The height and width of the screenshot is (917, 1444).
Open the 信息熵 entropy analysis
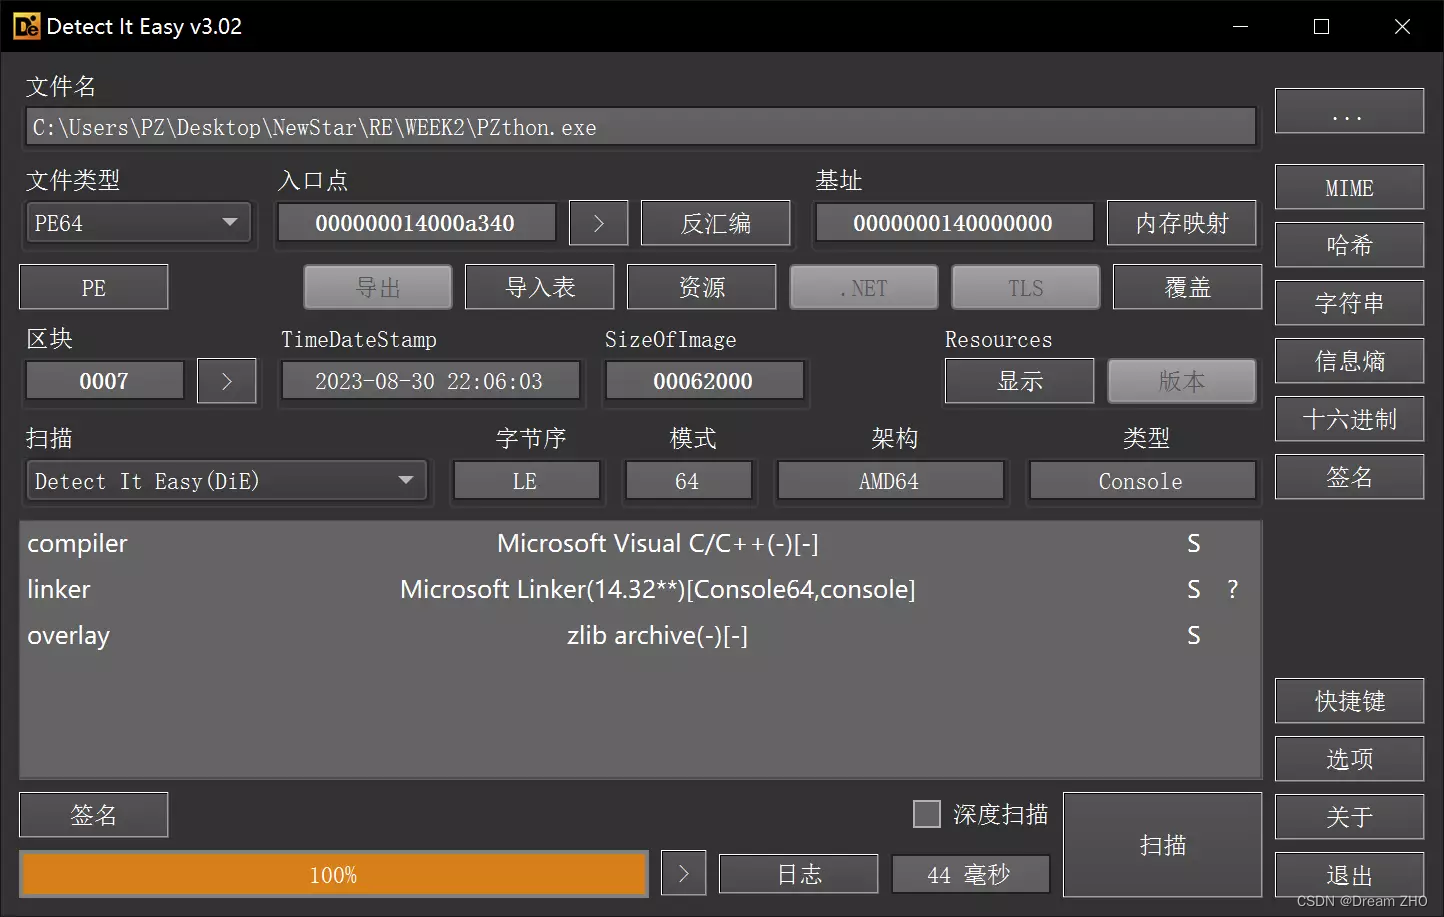1349,361
